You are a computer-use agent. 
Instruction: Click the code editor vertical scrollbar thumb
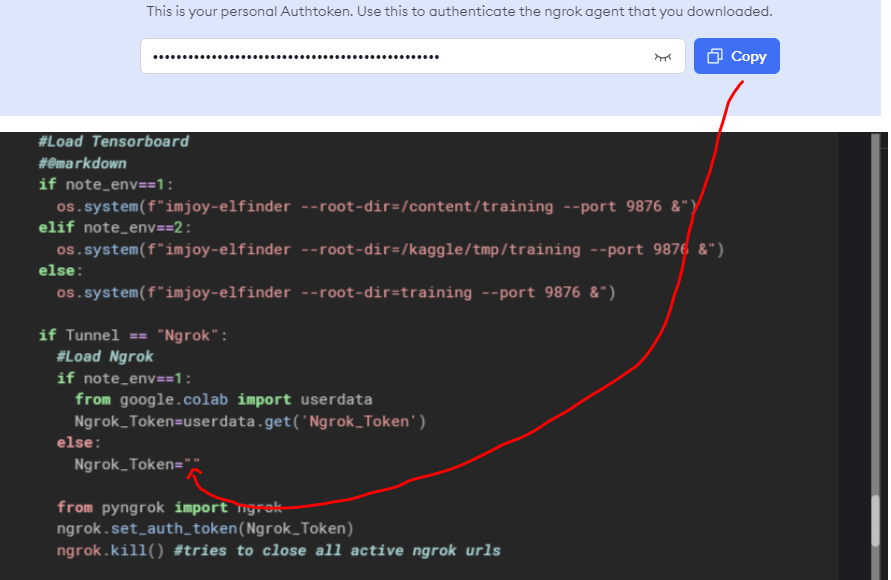point(877,520)
